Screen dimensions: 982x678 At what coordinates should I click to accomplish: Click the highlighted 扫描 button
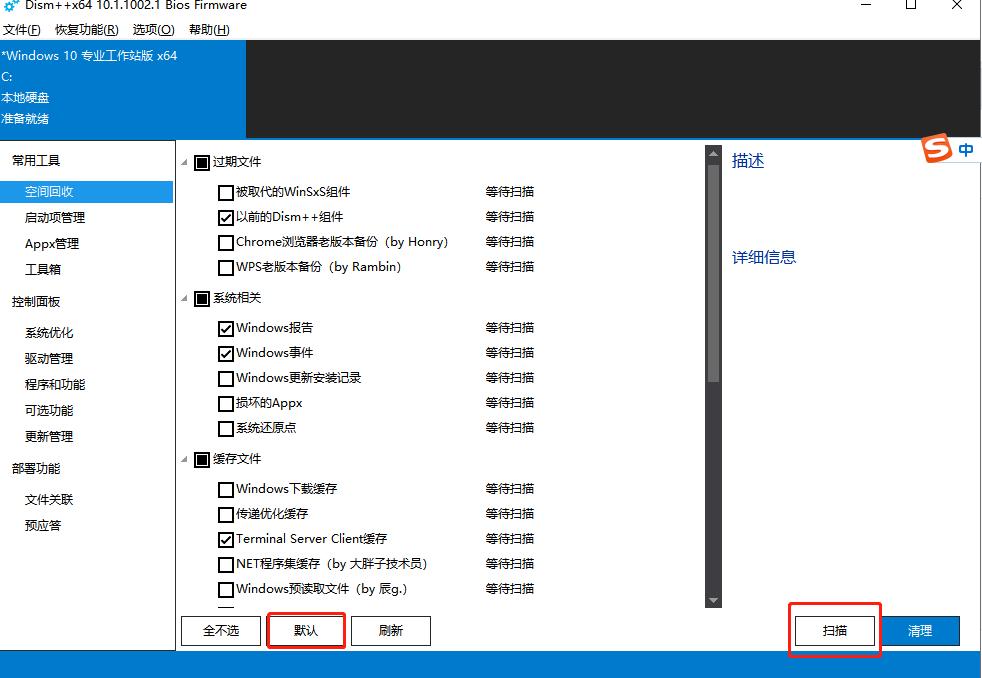[834, 631]
